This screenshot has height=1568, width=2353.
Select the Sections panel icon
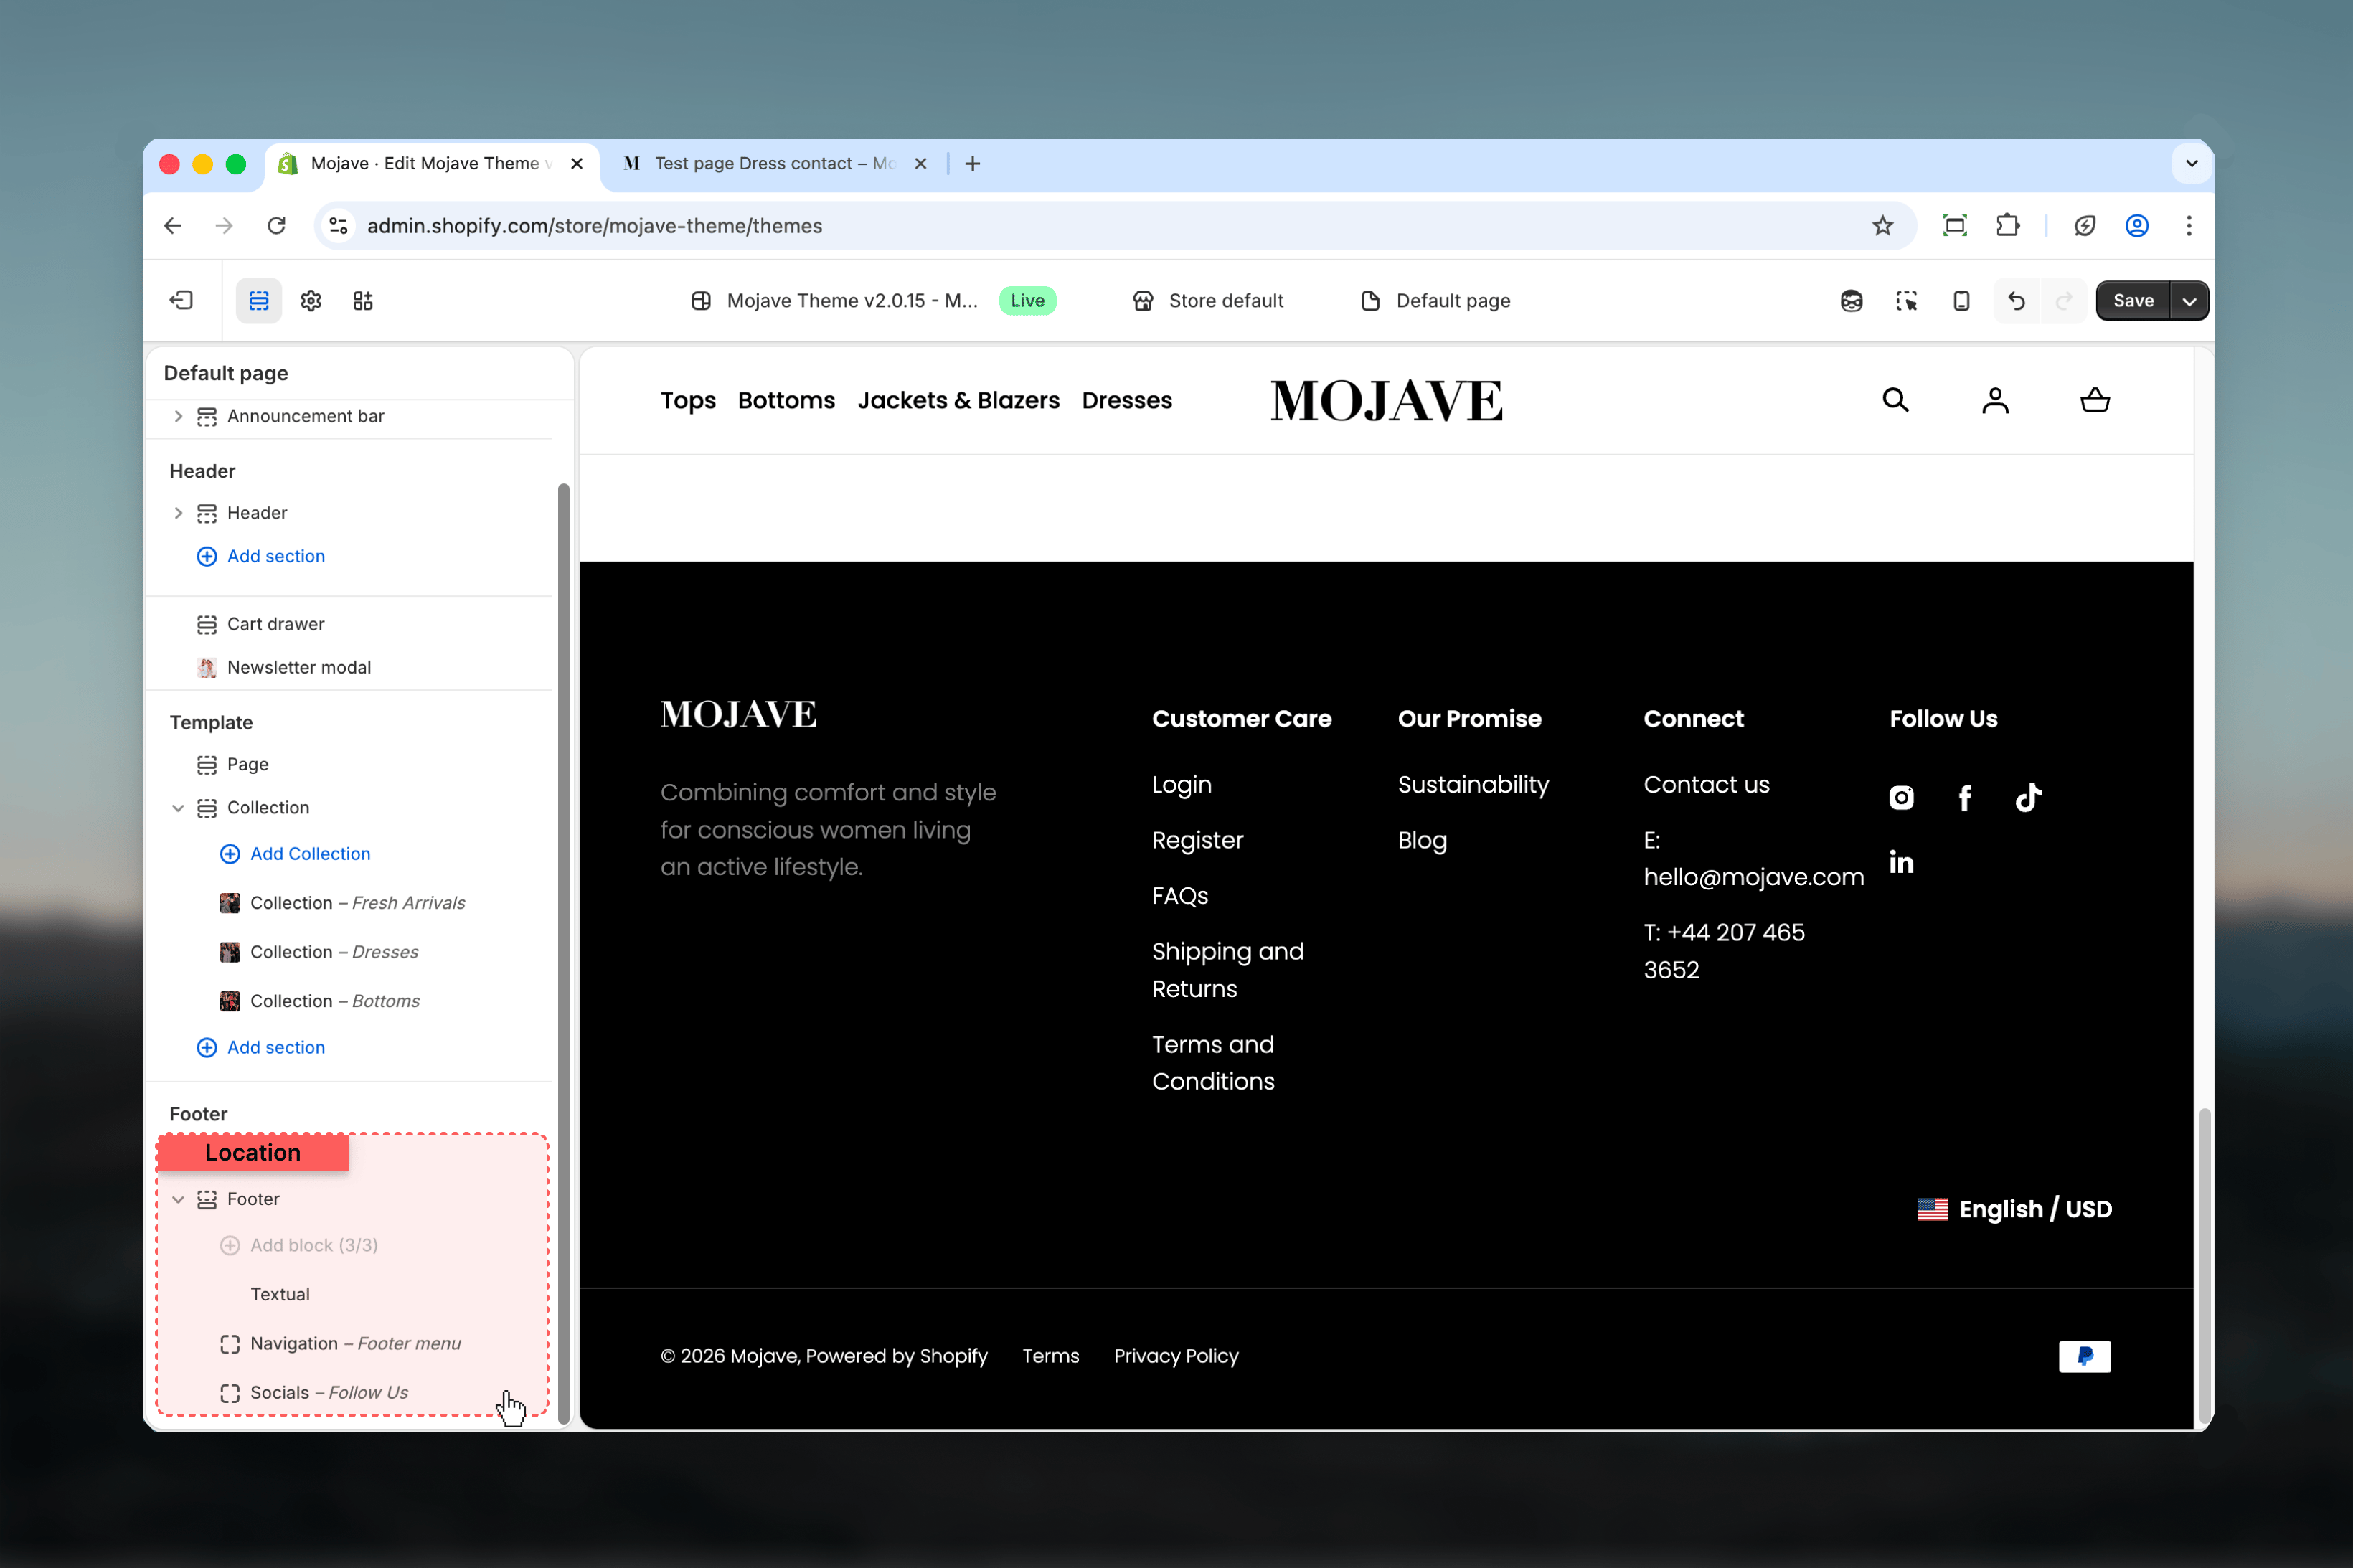click(x=259, y=300)
